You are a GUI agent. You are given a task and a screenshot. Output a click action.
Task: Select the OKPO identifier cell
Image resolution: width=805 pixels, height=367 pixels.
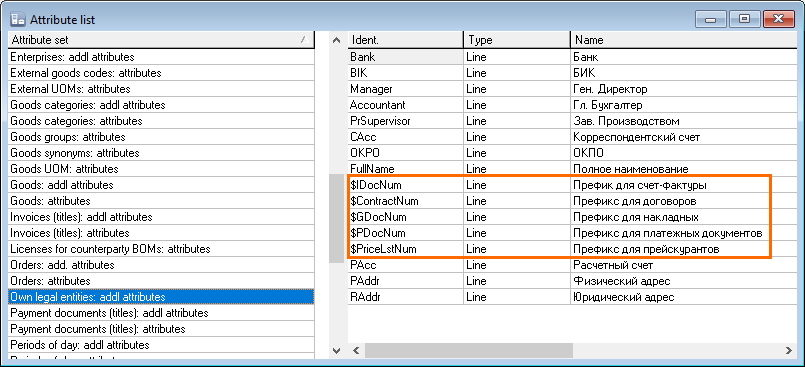tap(406, 153)
